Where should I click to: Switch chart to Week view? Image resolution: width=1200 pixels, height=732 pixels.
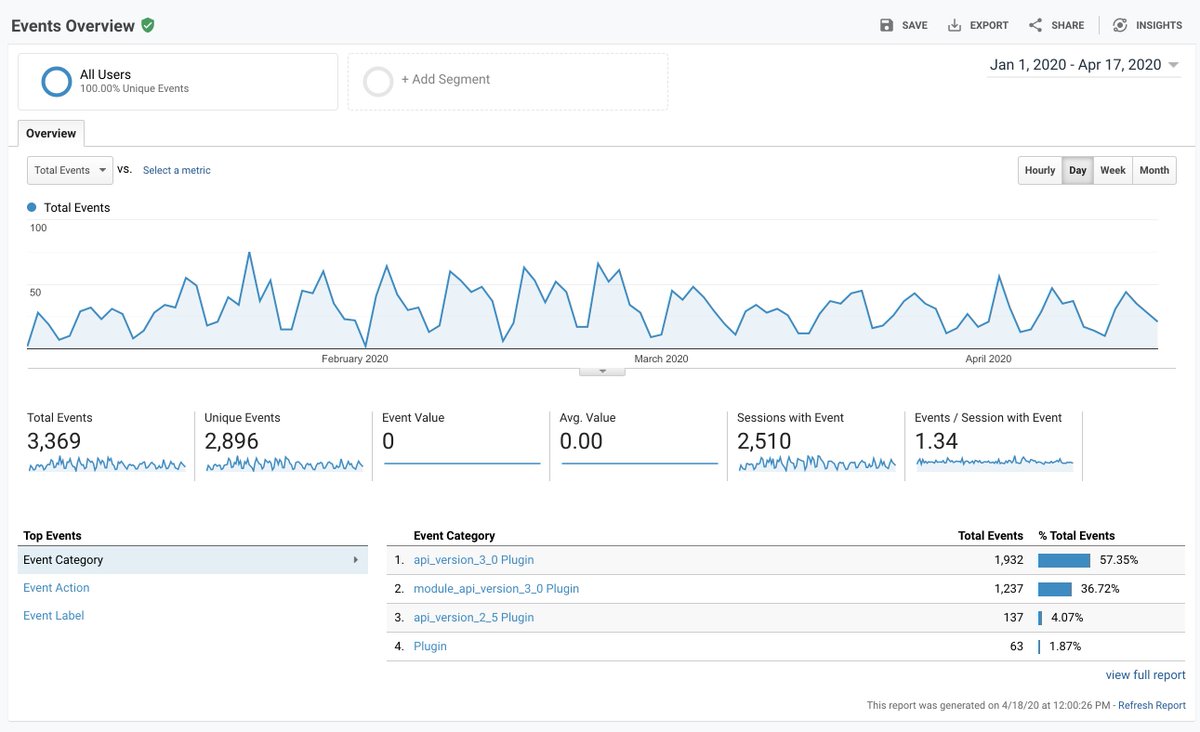(x=1113, y=170)
